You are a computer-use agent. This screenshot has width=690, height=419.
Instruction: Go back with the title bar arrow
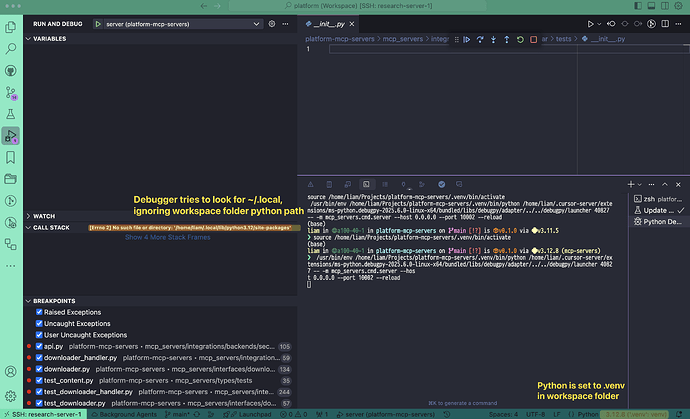click(x=203, y=6)
